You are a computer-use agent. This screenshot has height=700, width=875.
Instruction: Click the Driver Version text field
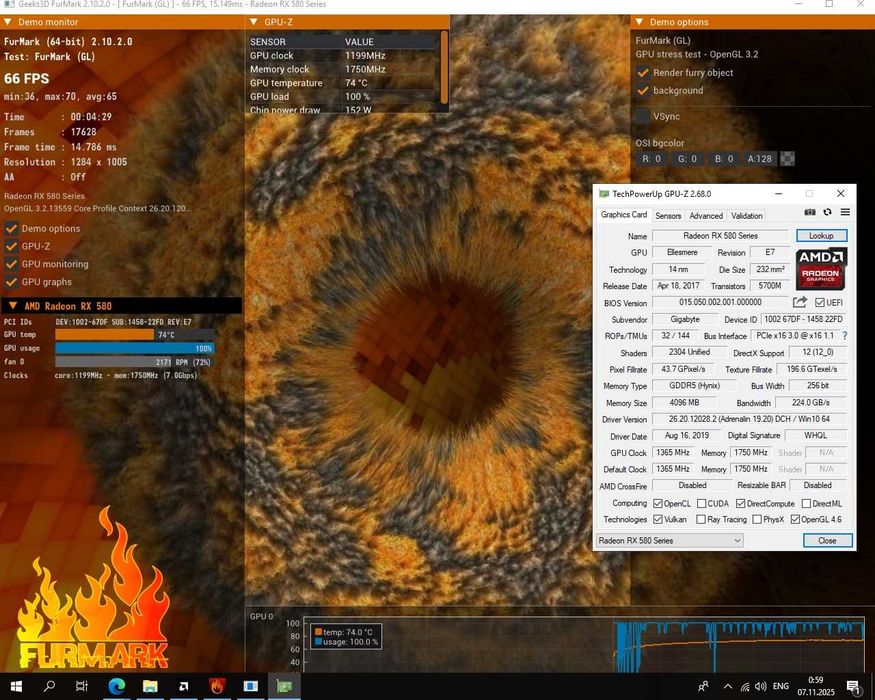[749, 419]
